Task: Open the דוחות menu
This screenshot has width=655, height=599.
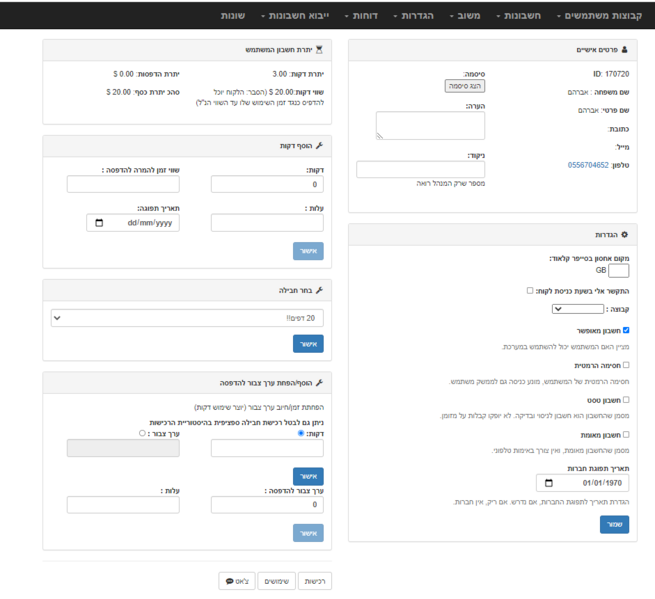Action: tap(361, 15)
